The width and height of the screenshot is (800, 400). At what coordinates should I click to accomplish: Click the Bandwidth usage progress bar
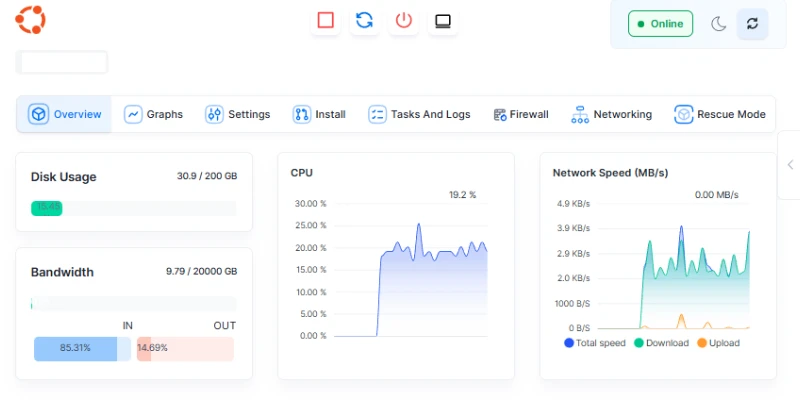pos(134,304)
